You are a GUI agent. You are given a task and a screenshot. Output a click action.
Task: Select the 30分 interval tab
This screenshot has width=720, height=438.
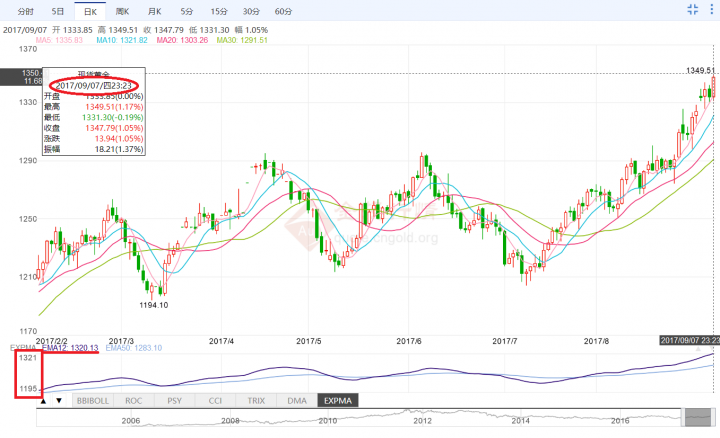(252, 10)
